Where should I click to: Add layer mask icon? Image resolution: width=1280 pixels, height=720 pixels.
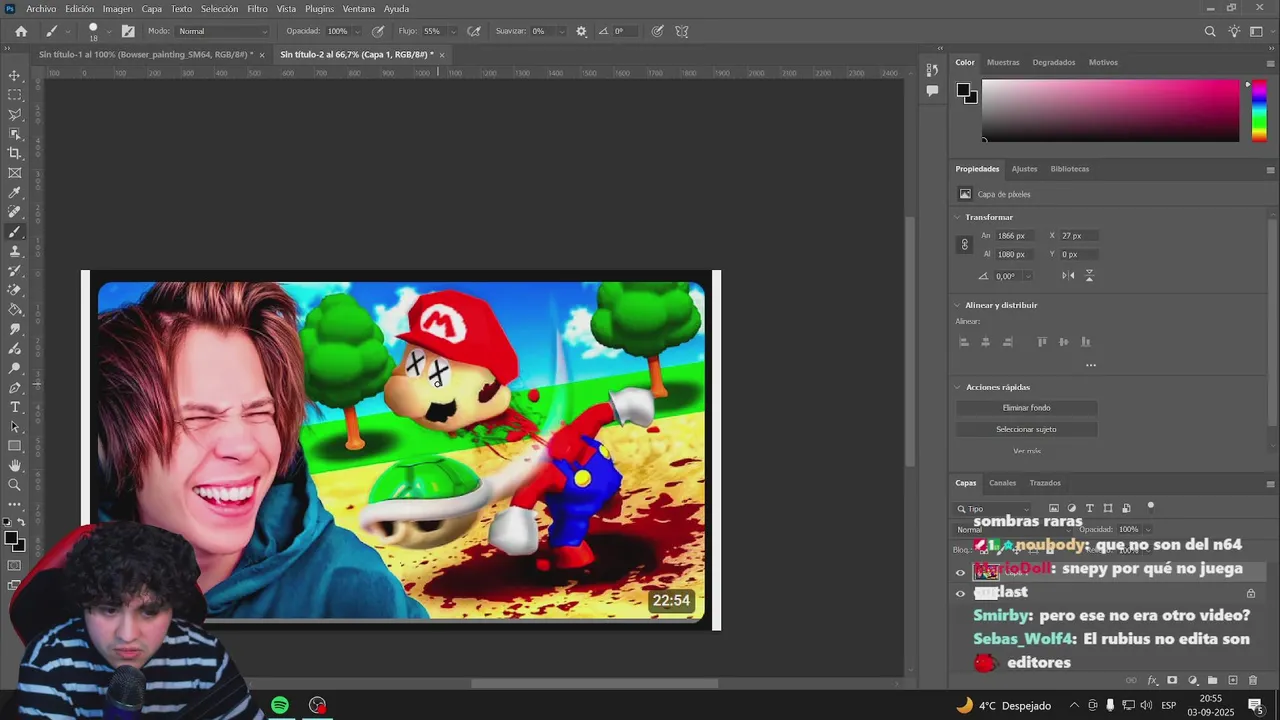coord(1172,680)
